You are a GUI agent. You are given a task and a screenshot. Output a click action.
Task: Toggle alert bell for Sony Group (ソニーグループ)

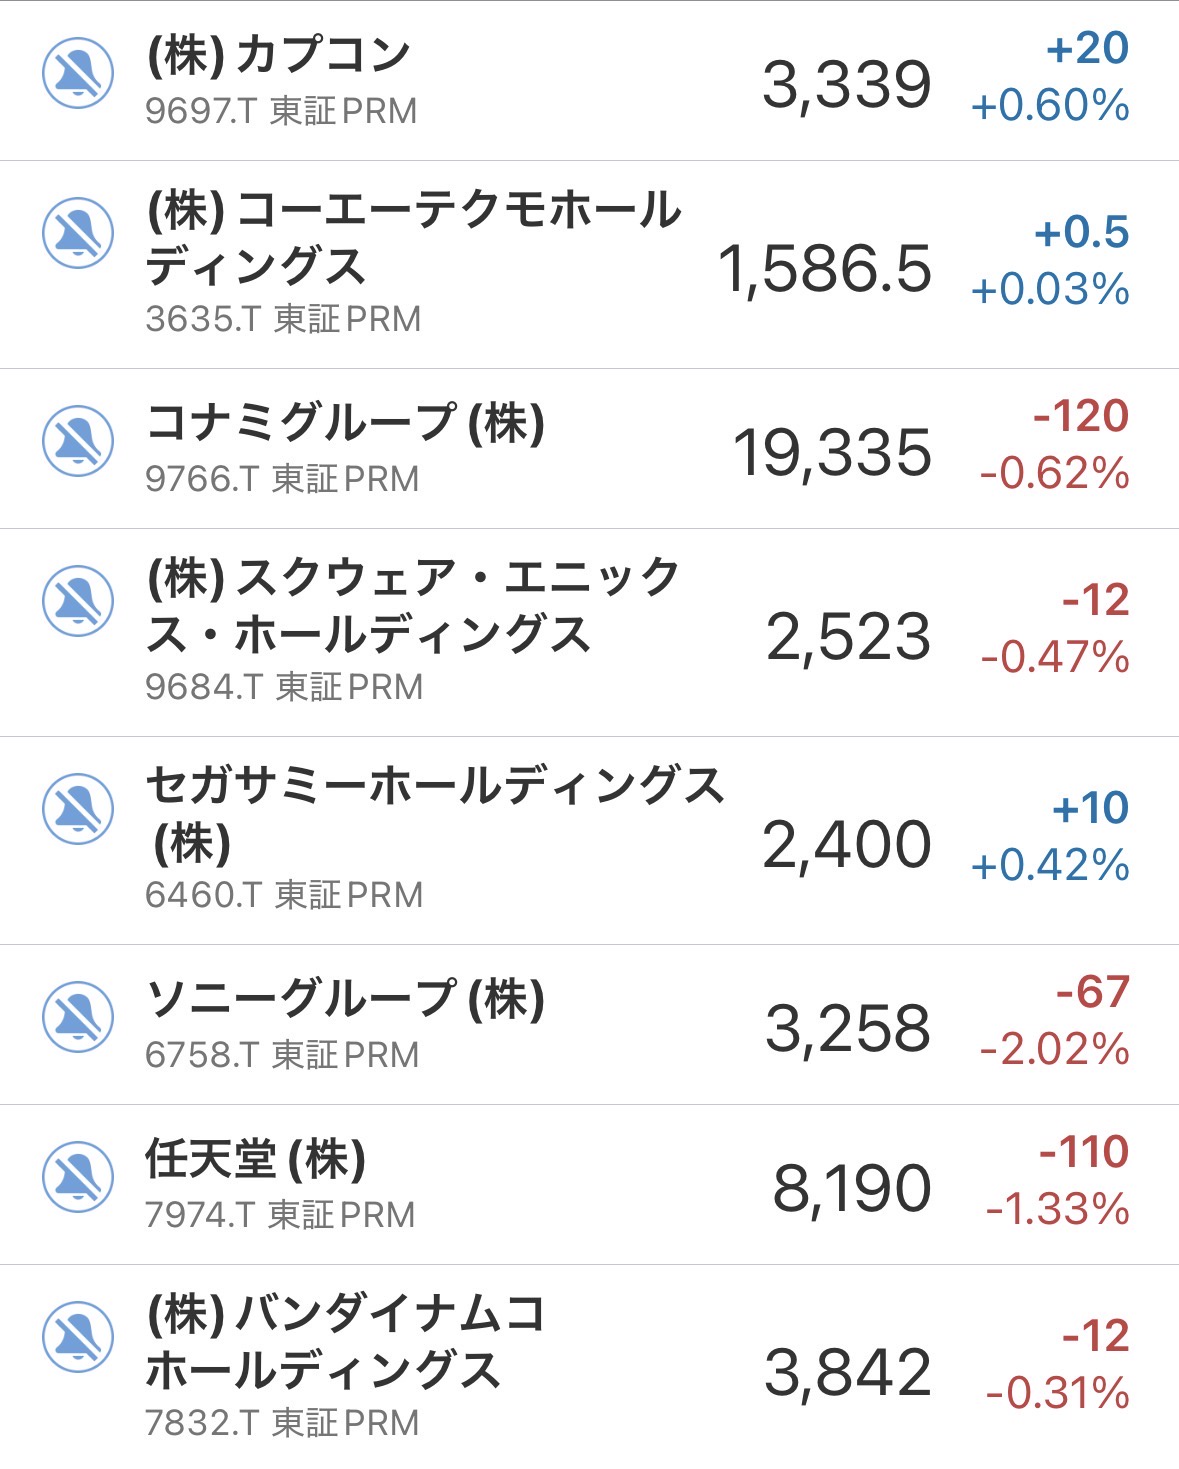click(78, 1017)
